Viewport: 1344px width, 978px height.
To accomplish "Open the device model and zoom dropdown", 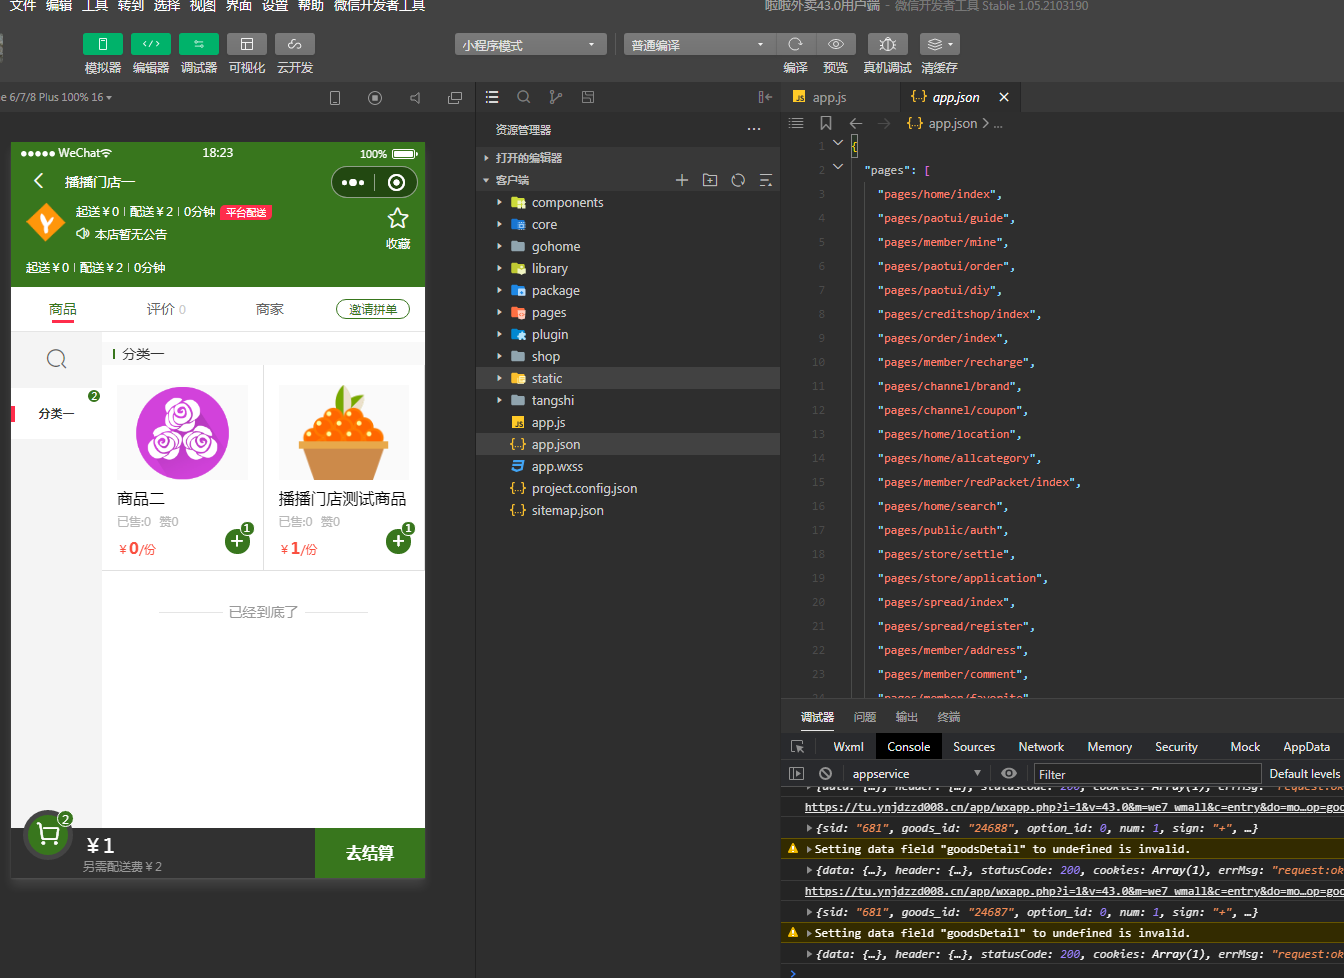I will tap(58, 97).
